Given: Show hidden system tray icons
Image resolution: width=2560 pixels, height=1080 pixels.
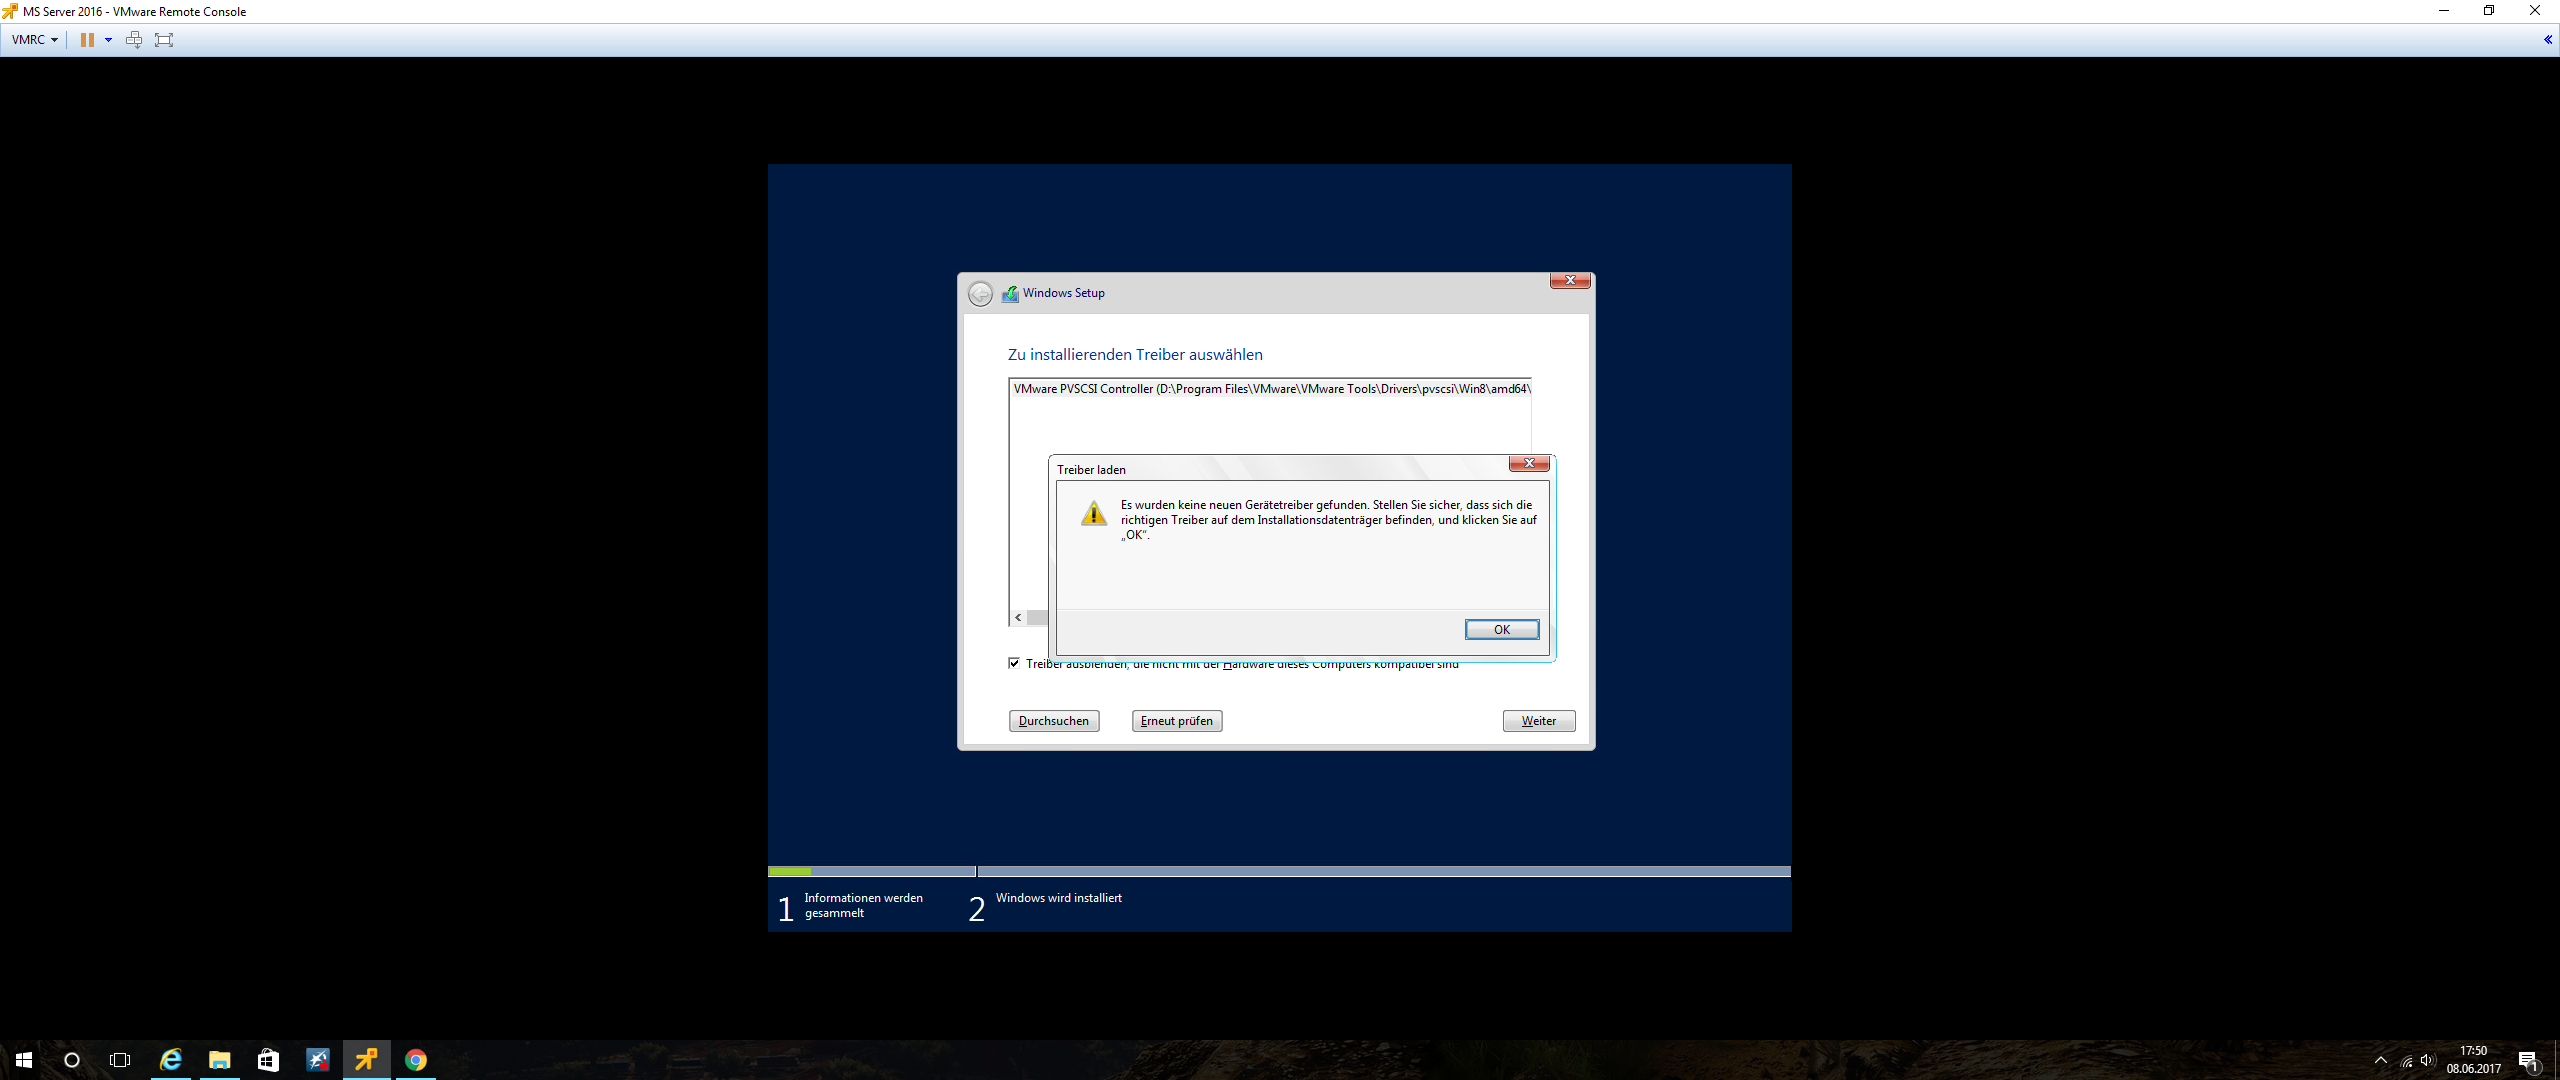Looking at the screenshot, I should click(2381, 1060).
